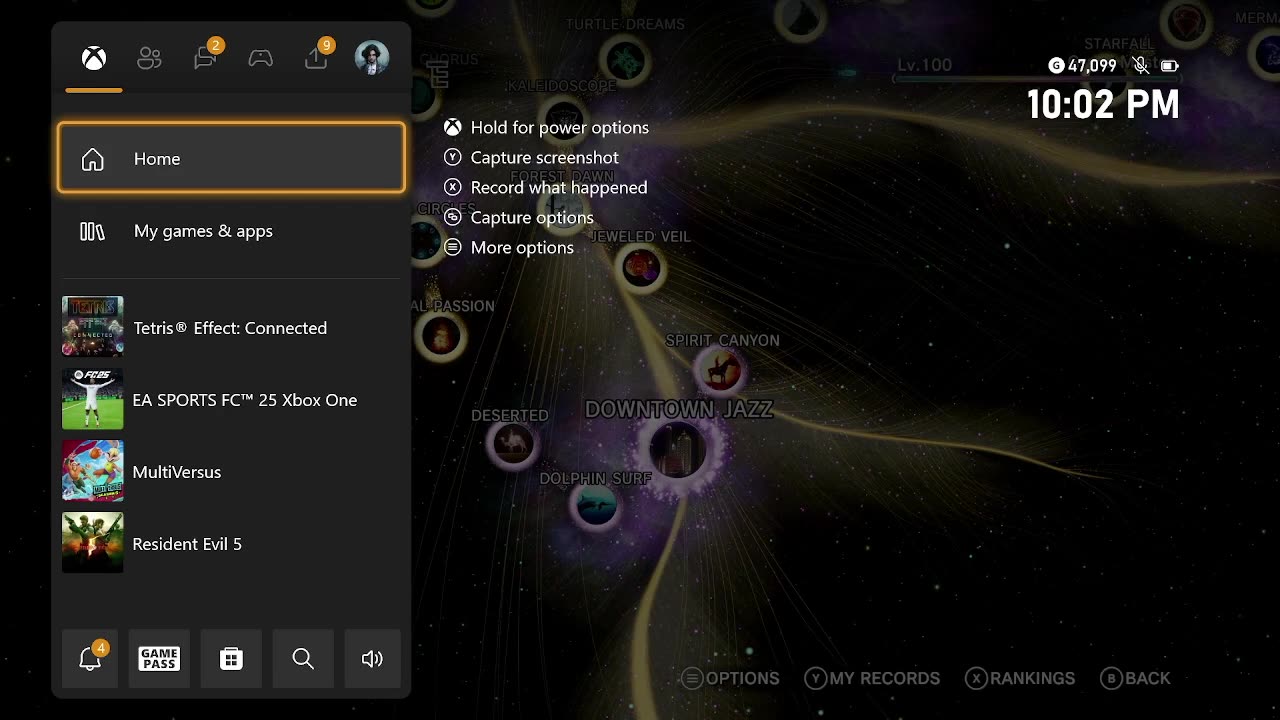Click the Options button in game

pos(731,678)
